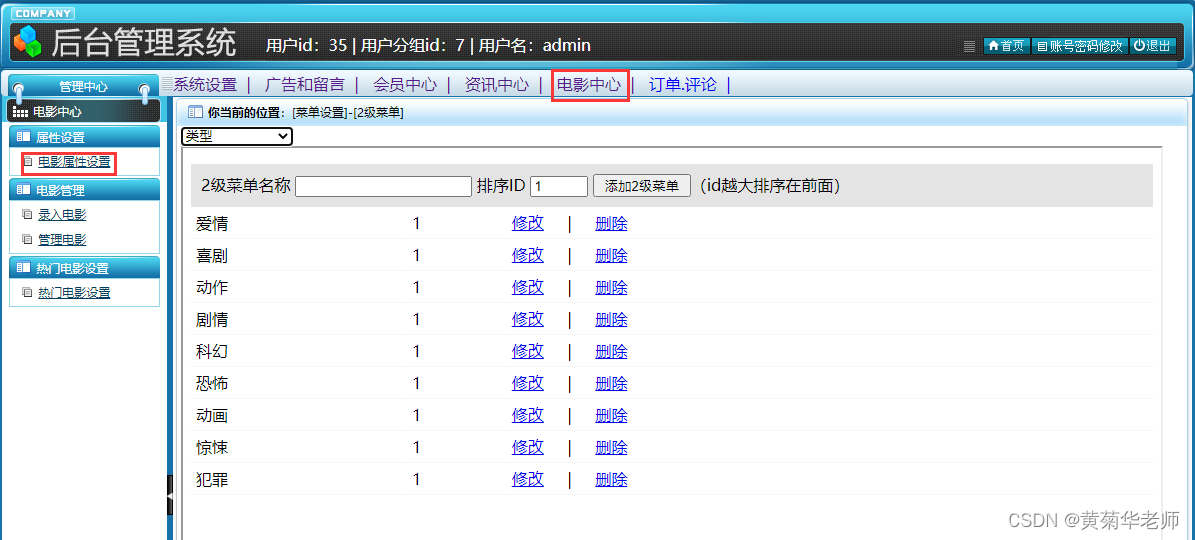1195x540 pixels.
Task: Edit the 剧情 entry via 修改
Action: click(528, 320)
